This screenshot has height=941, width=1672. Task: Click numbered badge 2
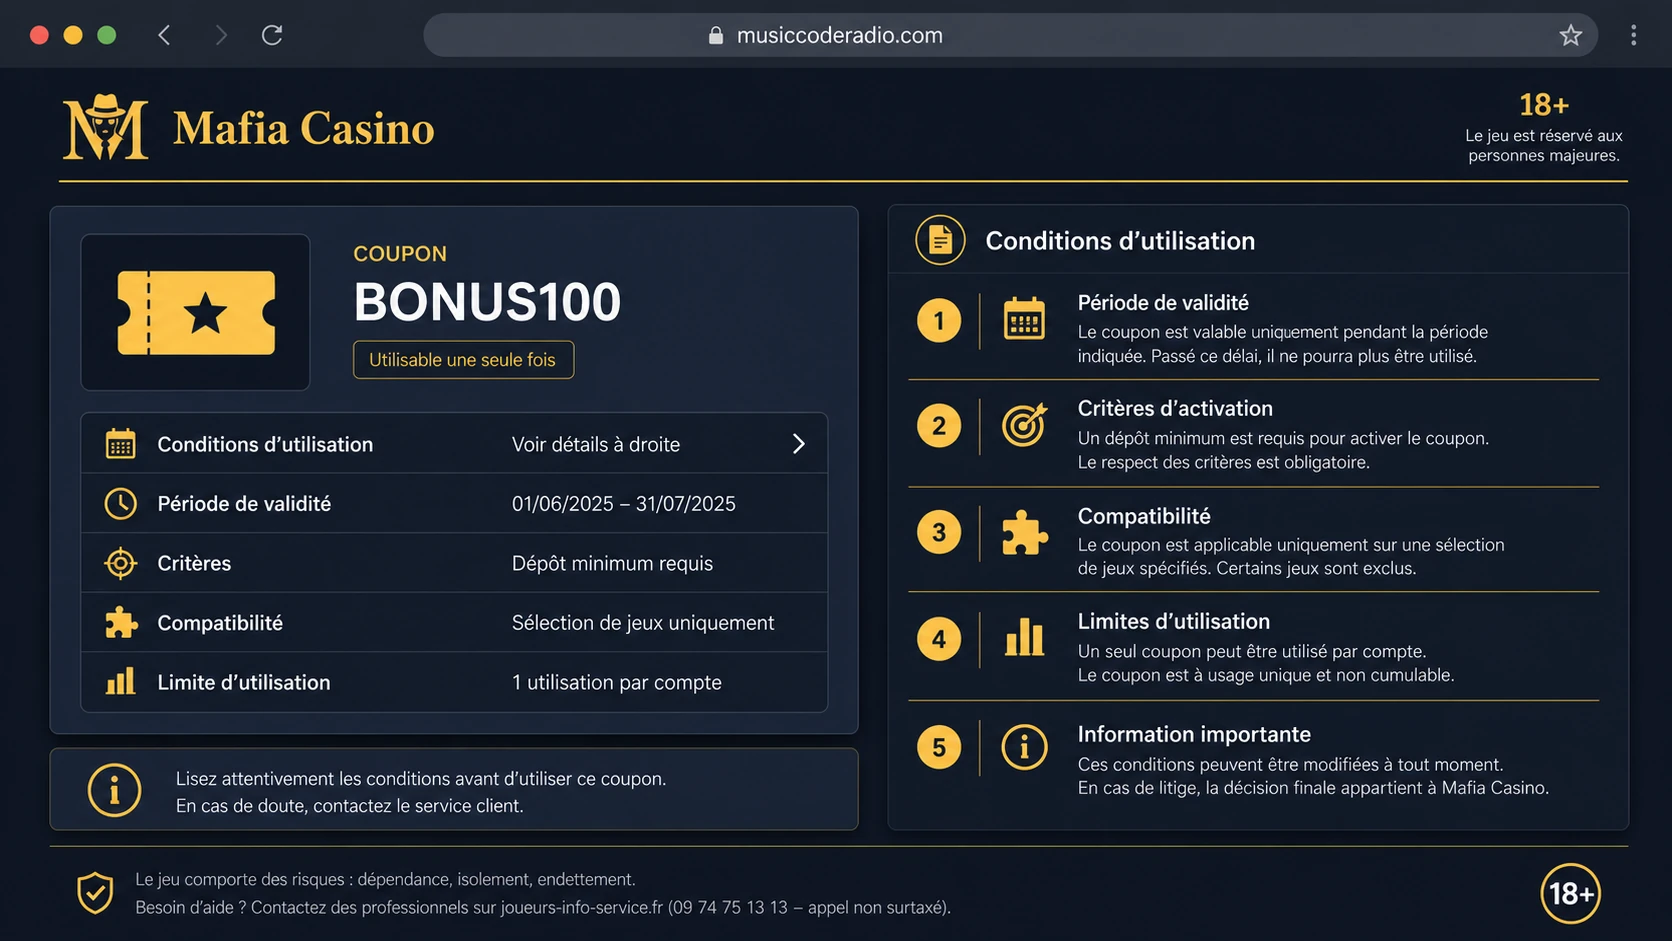(939, 426)
